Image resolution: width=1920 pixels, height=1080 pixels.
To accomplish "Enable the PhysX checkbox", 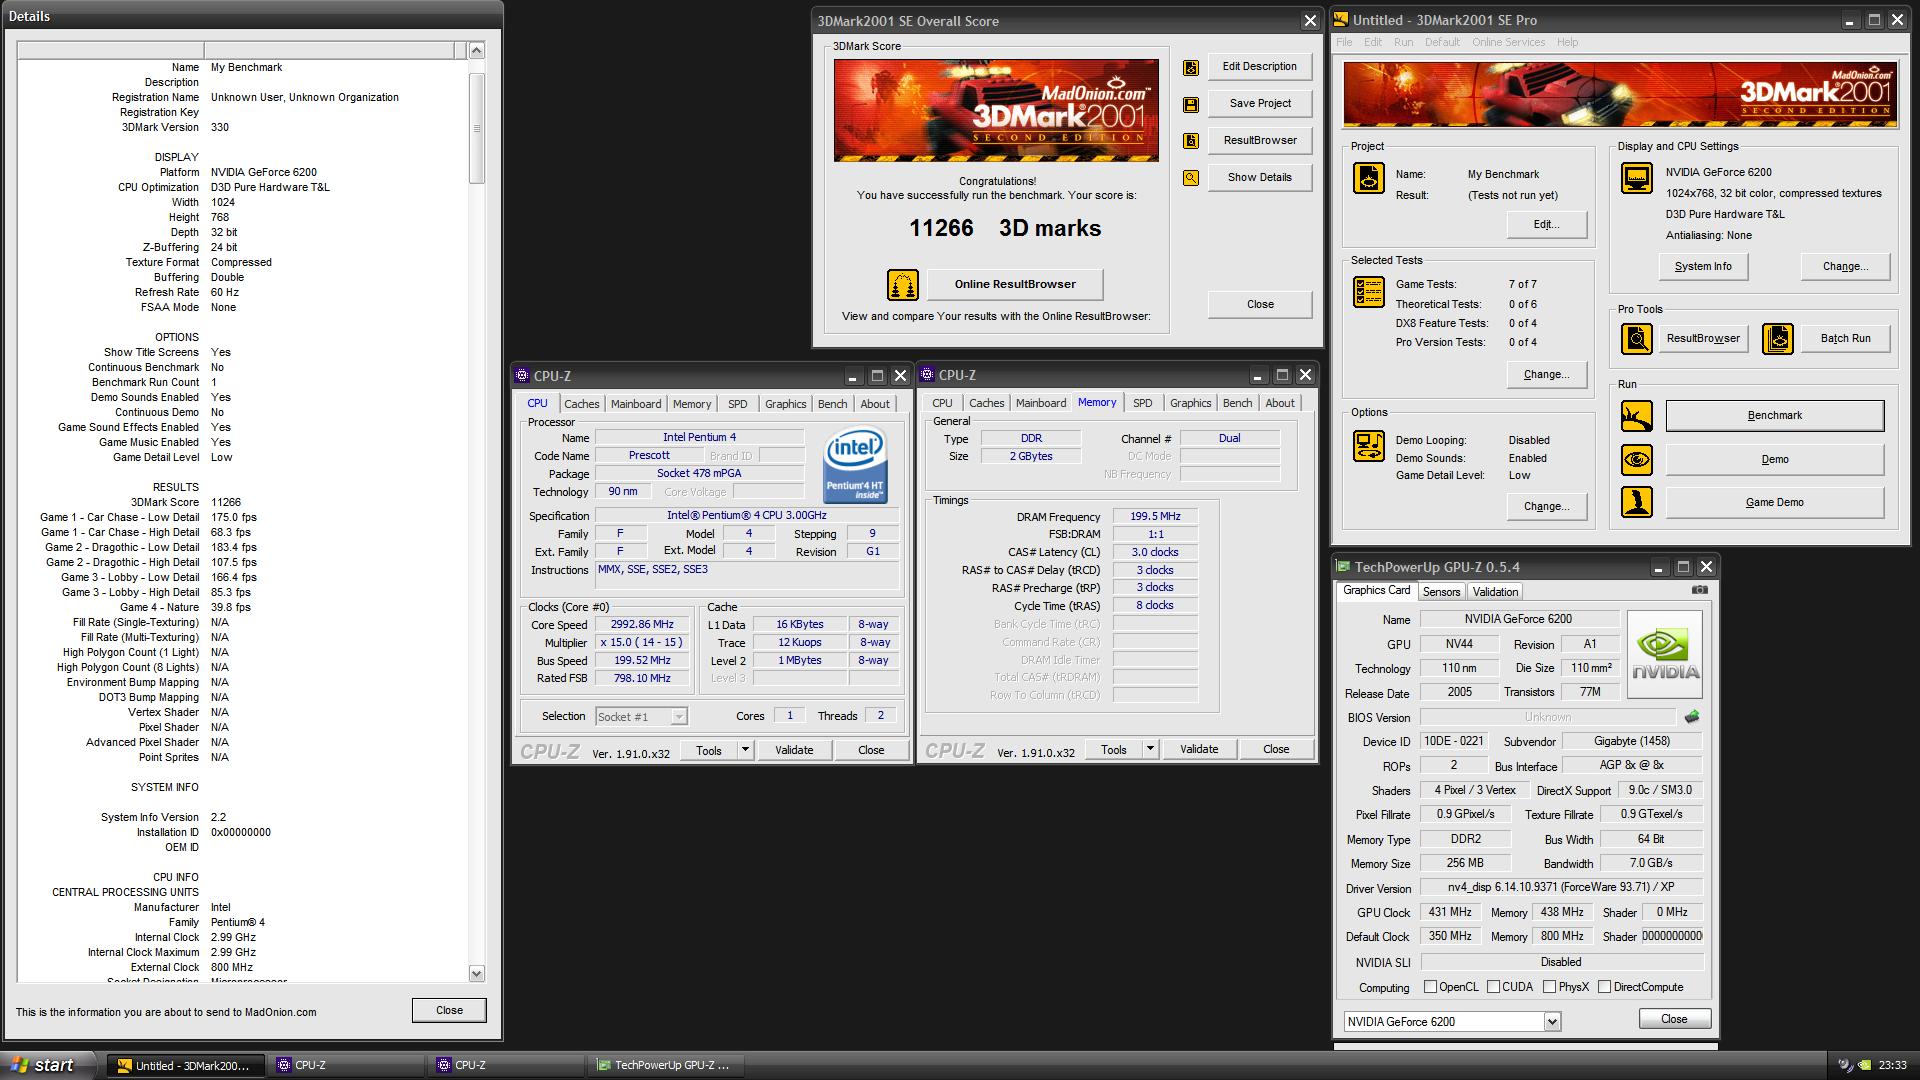I will (1549, 987).
